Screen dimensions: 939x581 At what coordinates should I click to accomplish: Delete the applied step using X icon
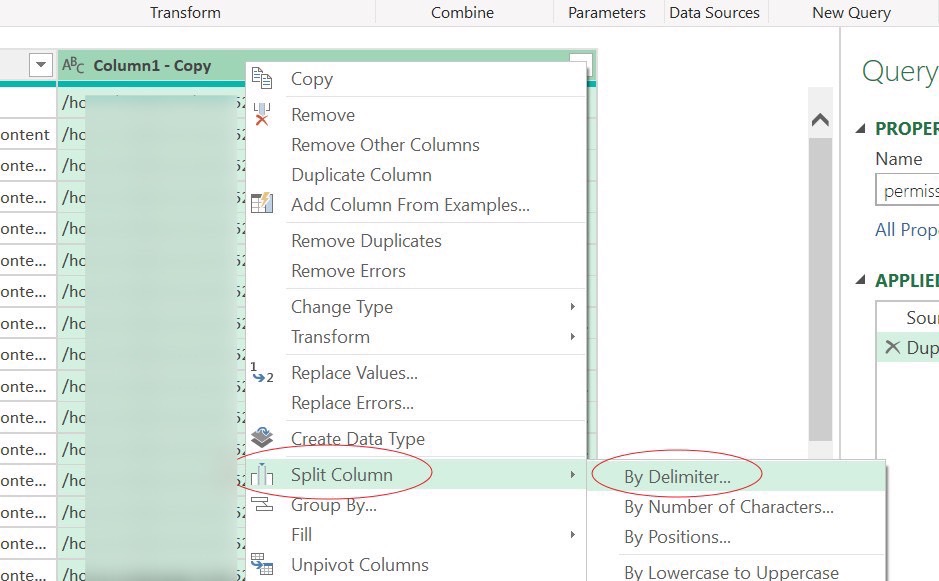click(x=892, y=347)
